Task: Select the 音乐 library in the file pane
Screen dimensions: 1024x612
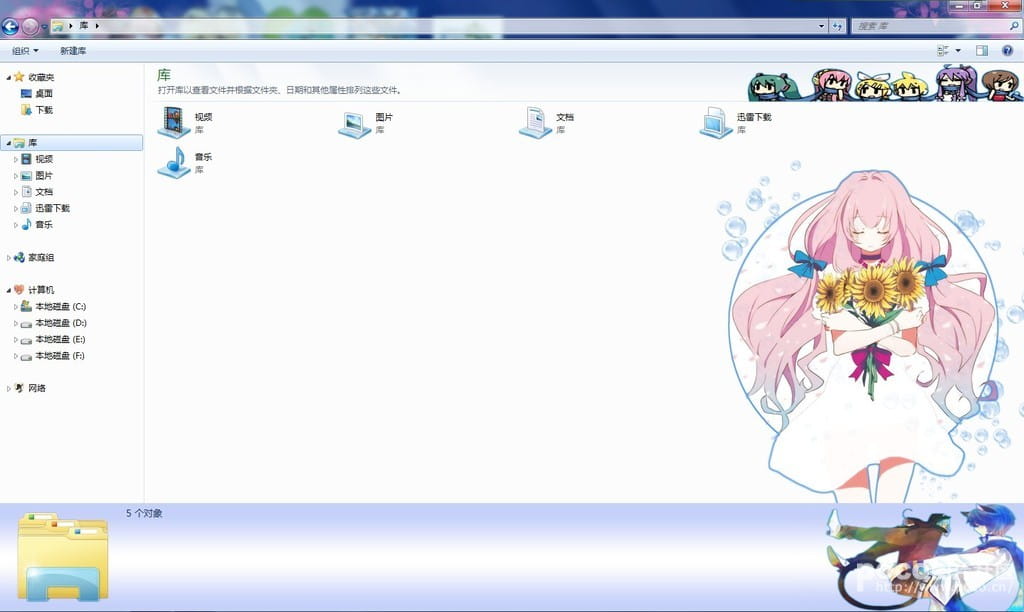Action: pos(185,162)
